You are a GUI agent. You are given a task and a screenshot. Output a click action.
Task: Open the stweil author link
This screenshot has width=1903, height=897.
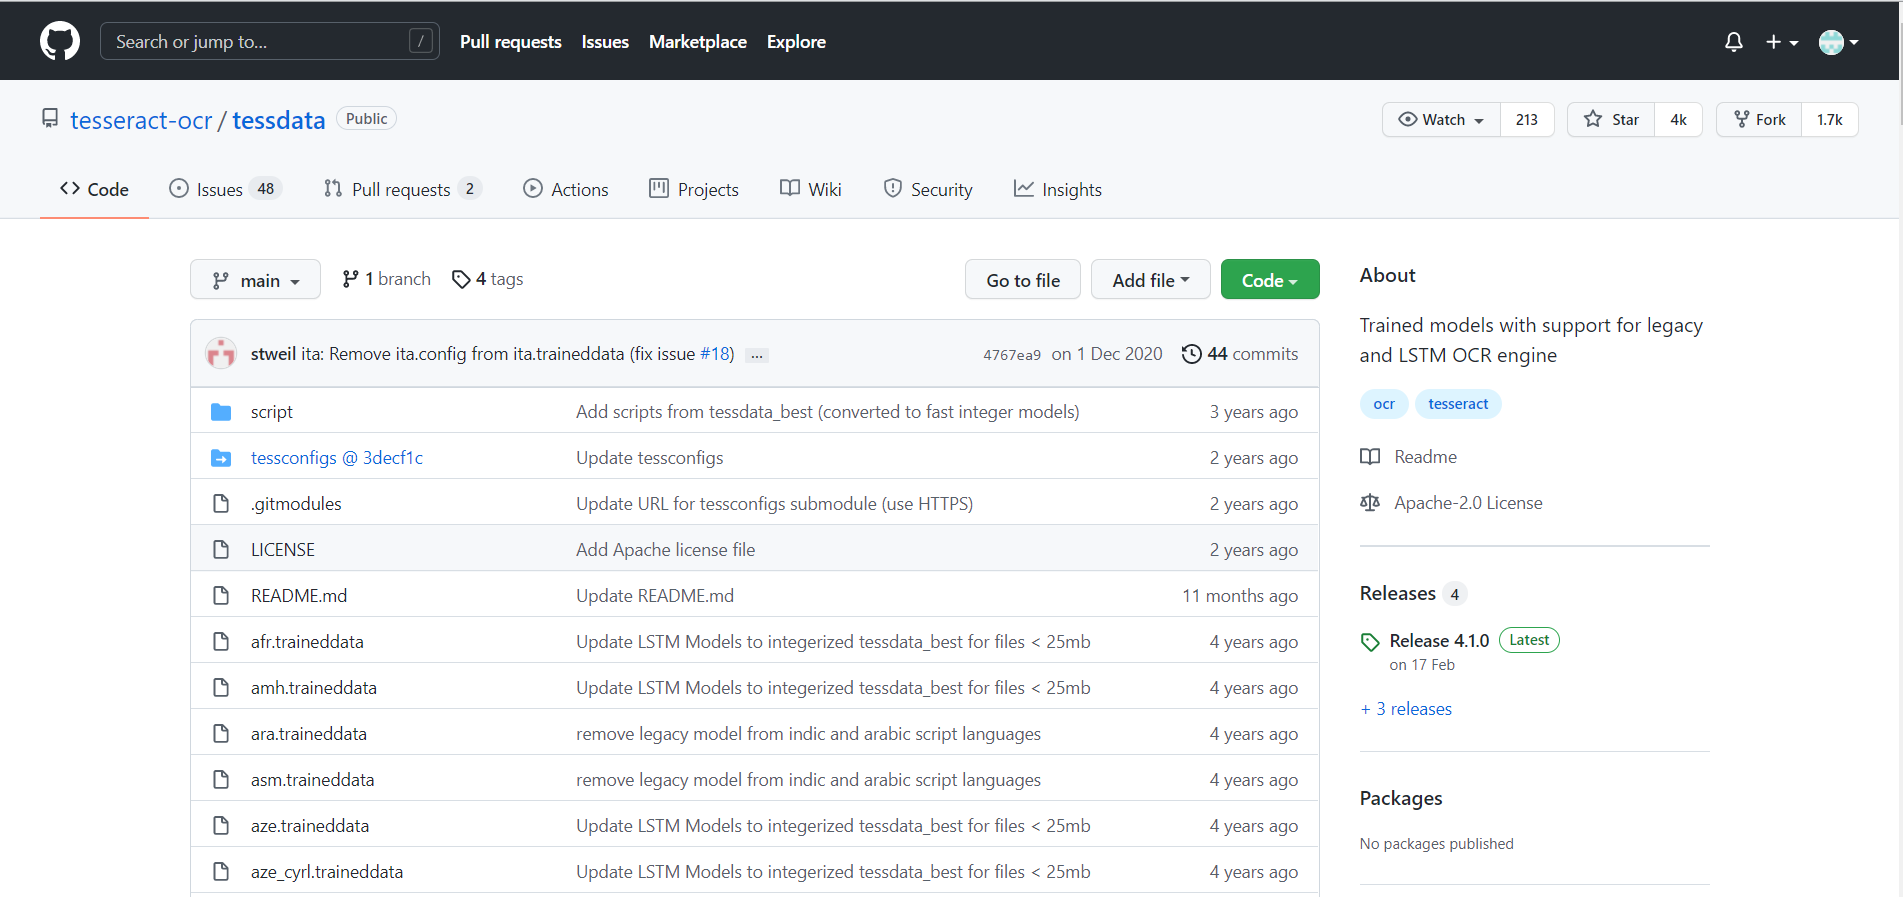pos(273,354)
